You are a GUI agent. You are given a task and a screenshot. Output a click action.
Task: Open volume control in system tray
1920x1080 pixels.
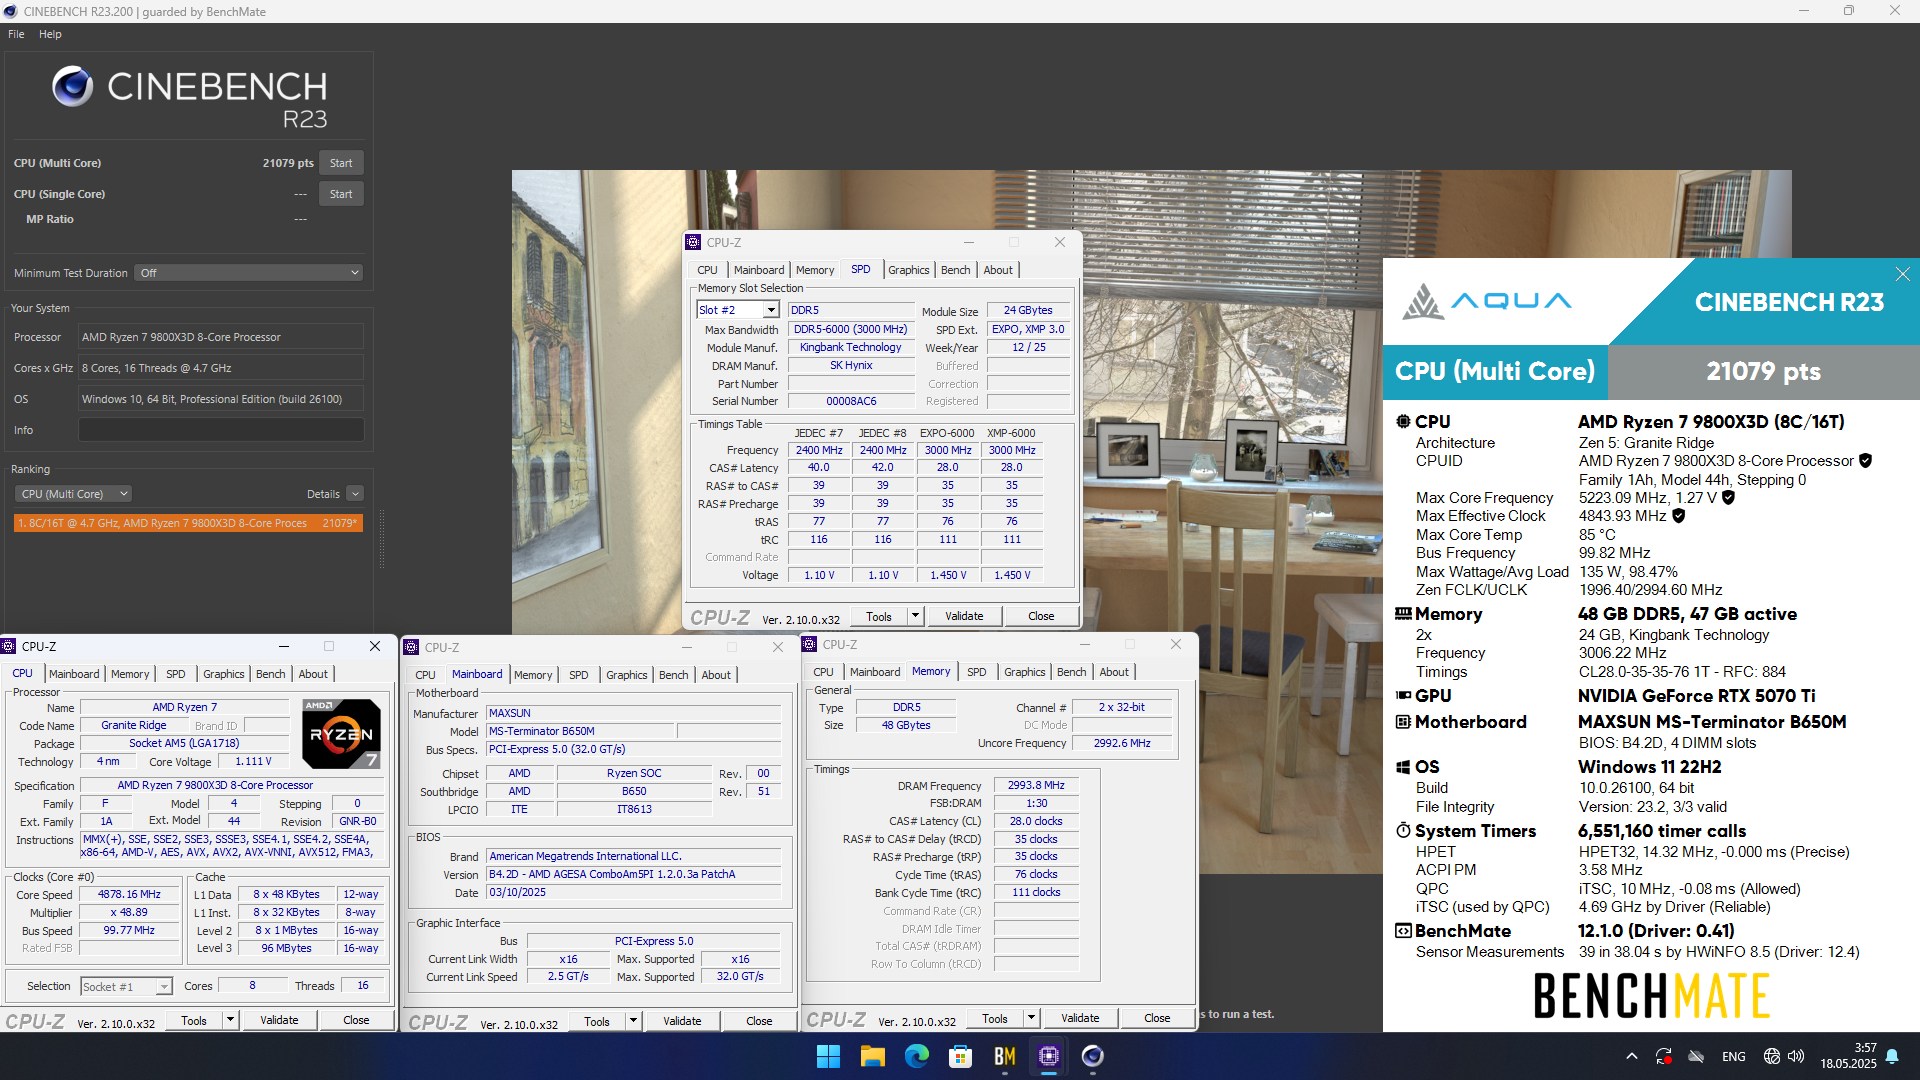1796,1056
